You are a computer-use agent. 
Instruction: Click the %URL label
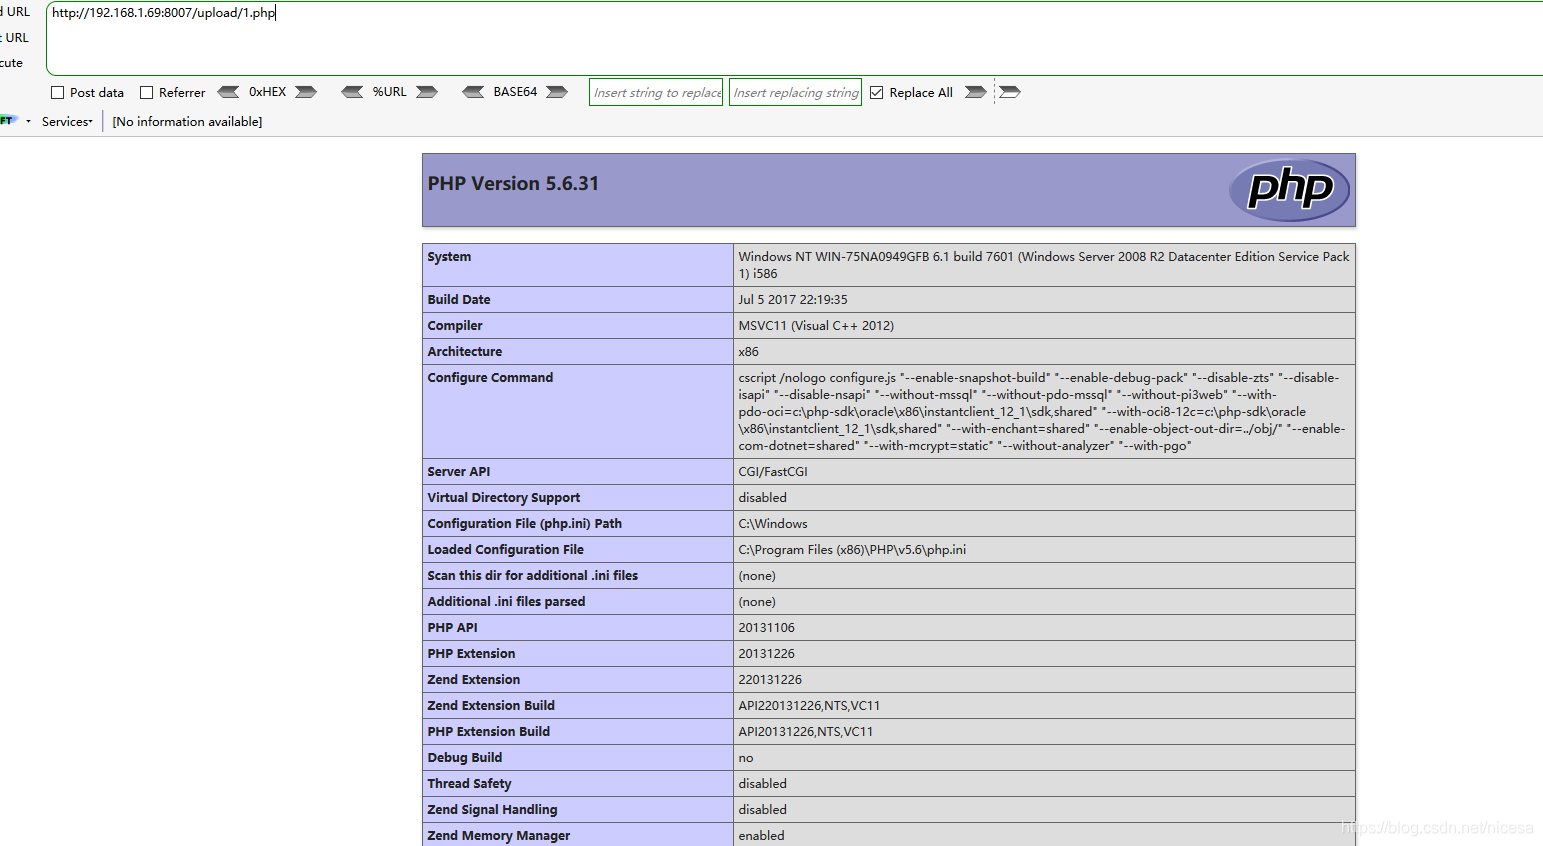(389, 92)
